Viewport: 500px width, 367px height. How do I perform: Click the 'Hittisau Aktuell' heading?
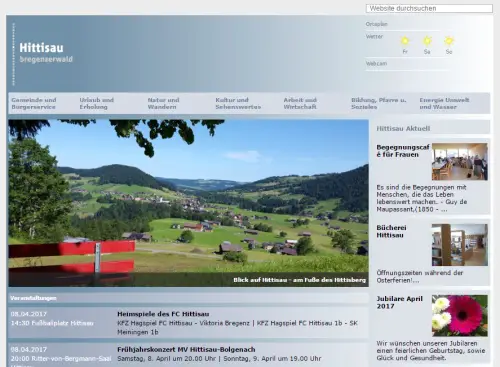(x=403, y=128)
